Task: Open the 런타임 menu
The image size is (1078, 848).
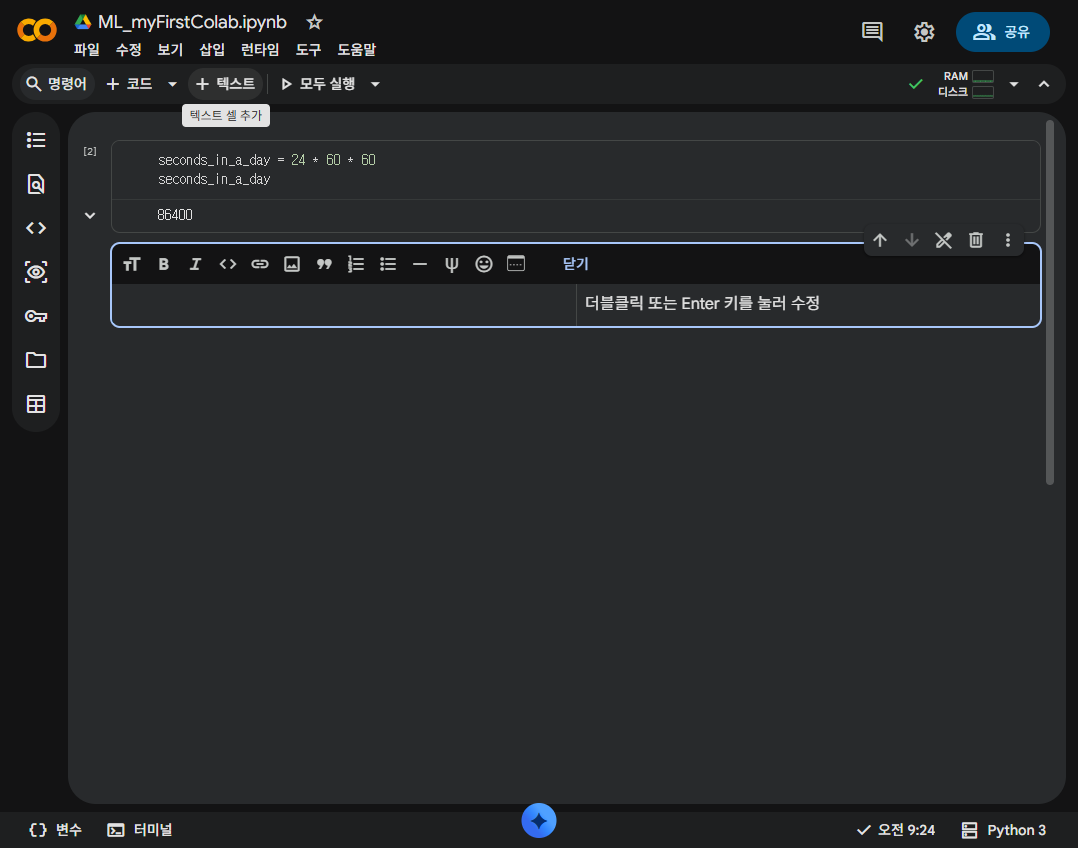Action: pos(260,50)
